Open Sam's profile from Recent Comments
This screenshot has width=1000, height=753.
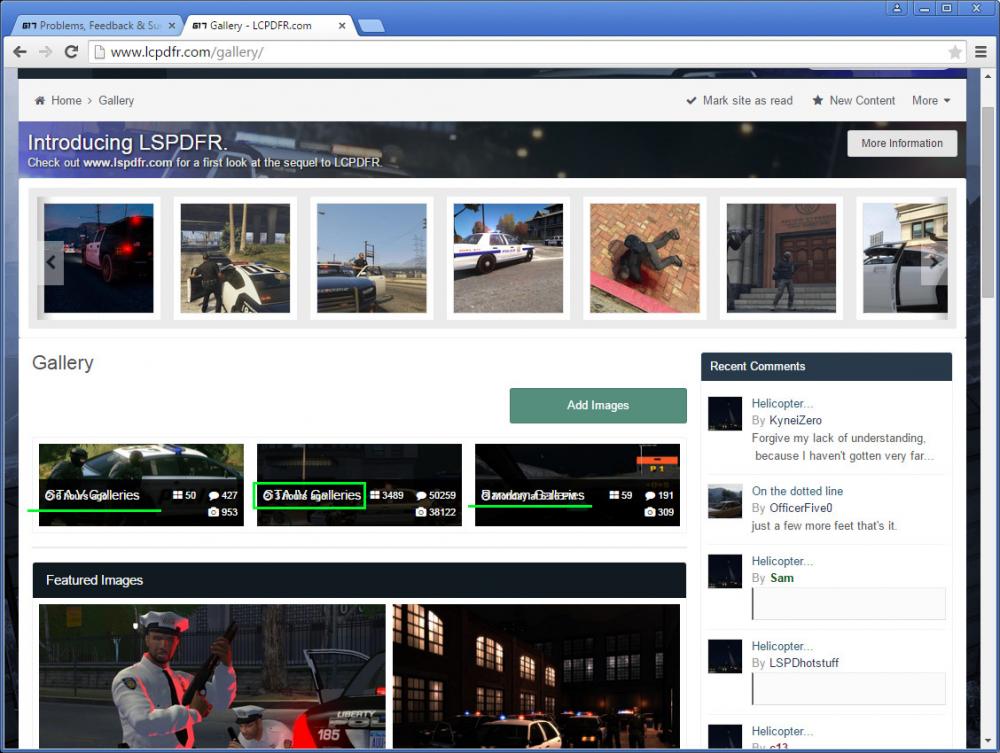pos(781,577)
